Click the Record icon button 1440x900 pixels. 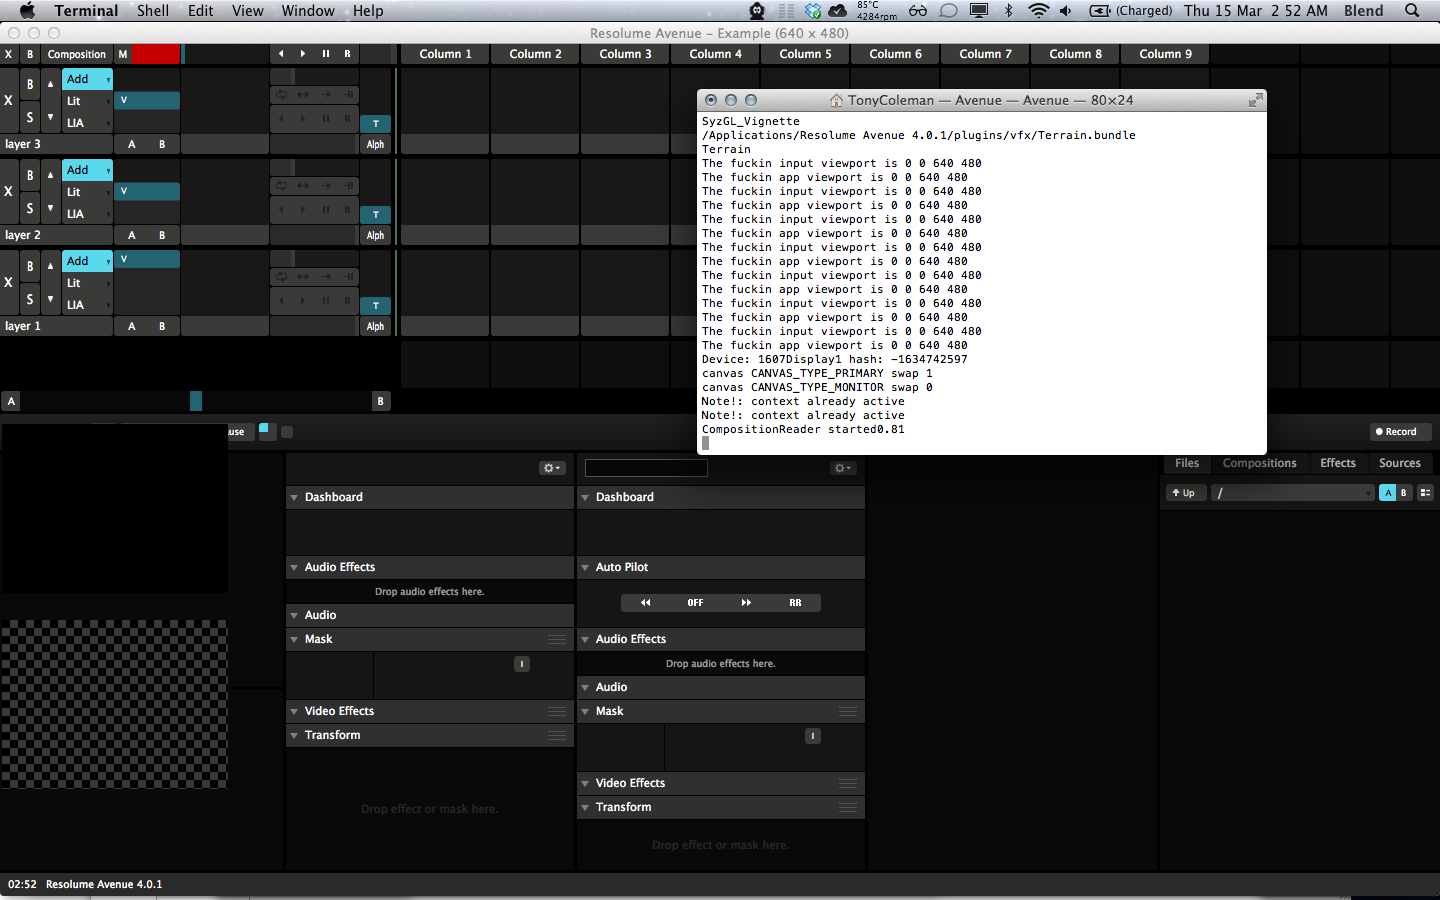tap(1400, 431)
